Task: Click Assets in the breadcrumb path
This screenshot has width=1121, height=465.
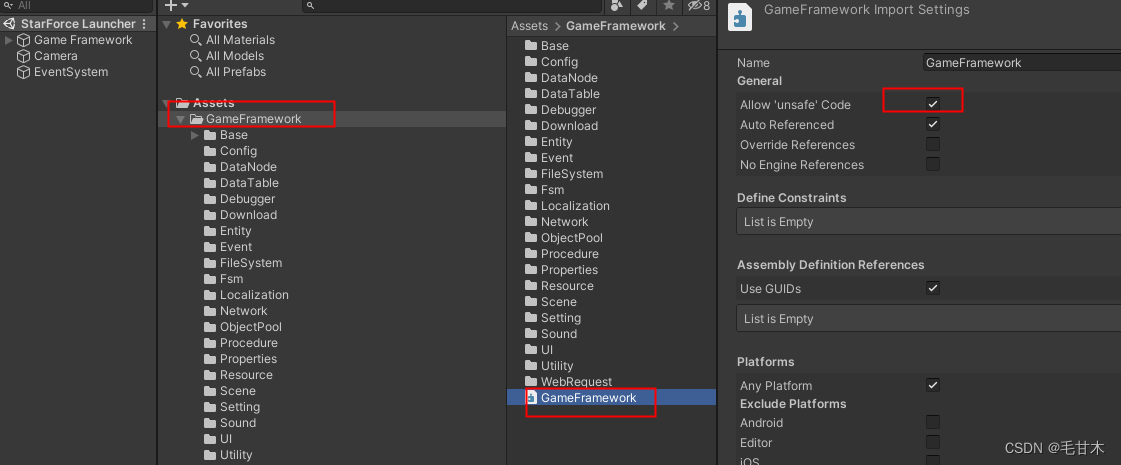Action: coord(529,26)
